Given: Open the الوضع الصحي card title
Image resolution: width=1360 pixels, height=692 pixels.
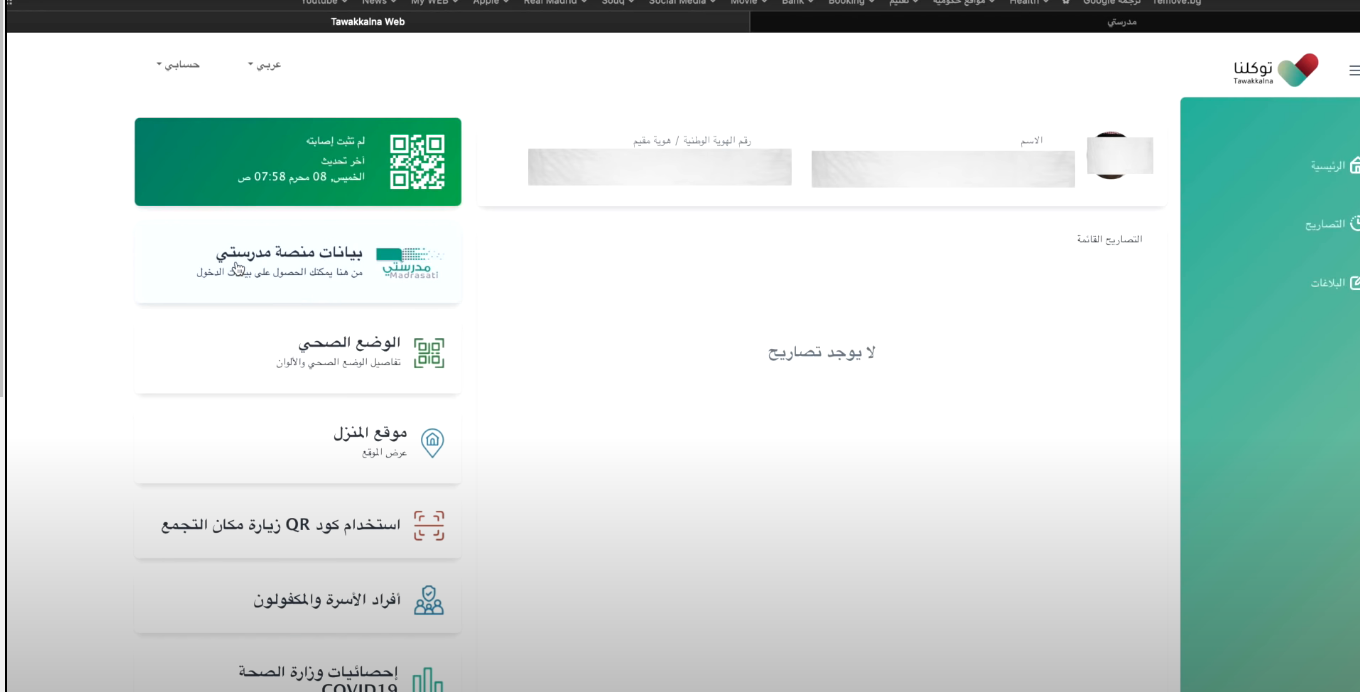Looking at the screenshot, I should point(349,343).
